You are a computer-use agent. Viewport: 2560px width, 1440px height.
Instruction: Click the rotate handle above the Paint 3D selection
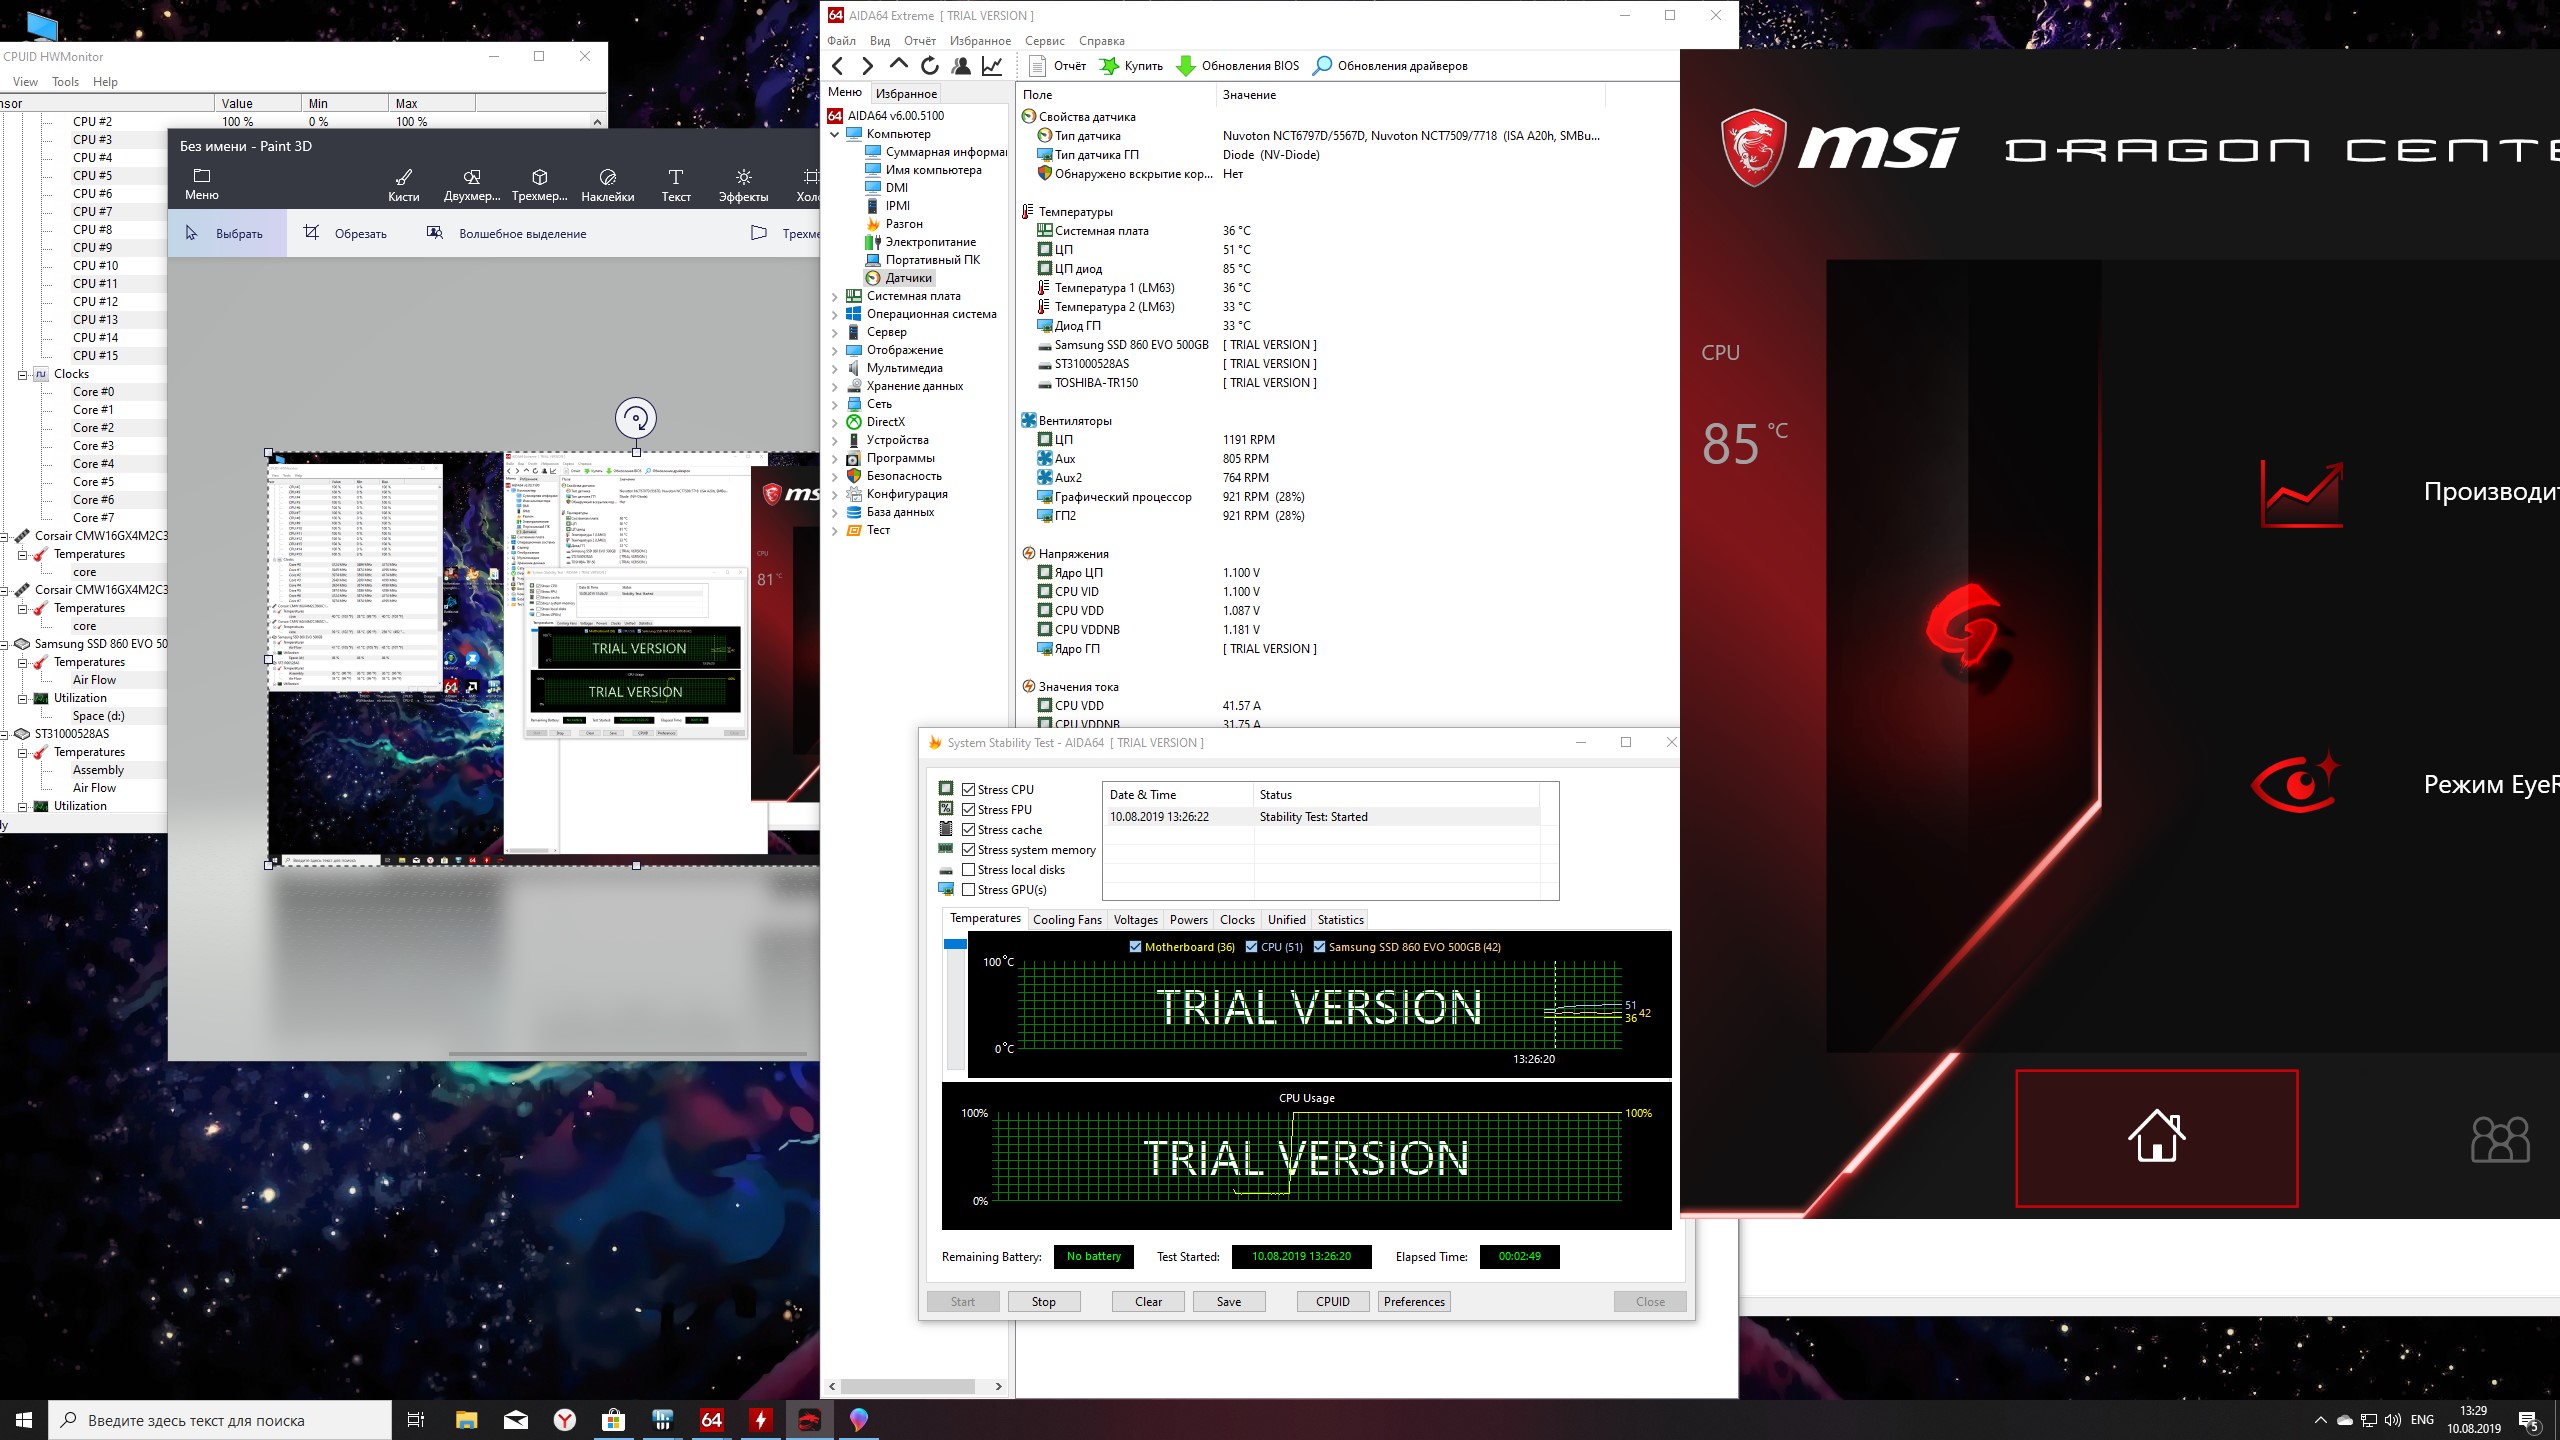coord(636,418)
